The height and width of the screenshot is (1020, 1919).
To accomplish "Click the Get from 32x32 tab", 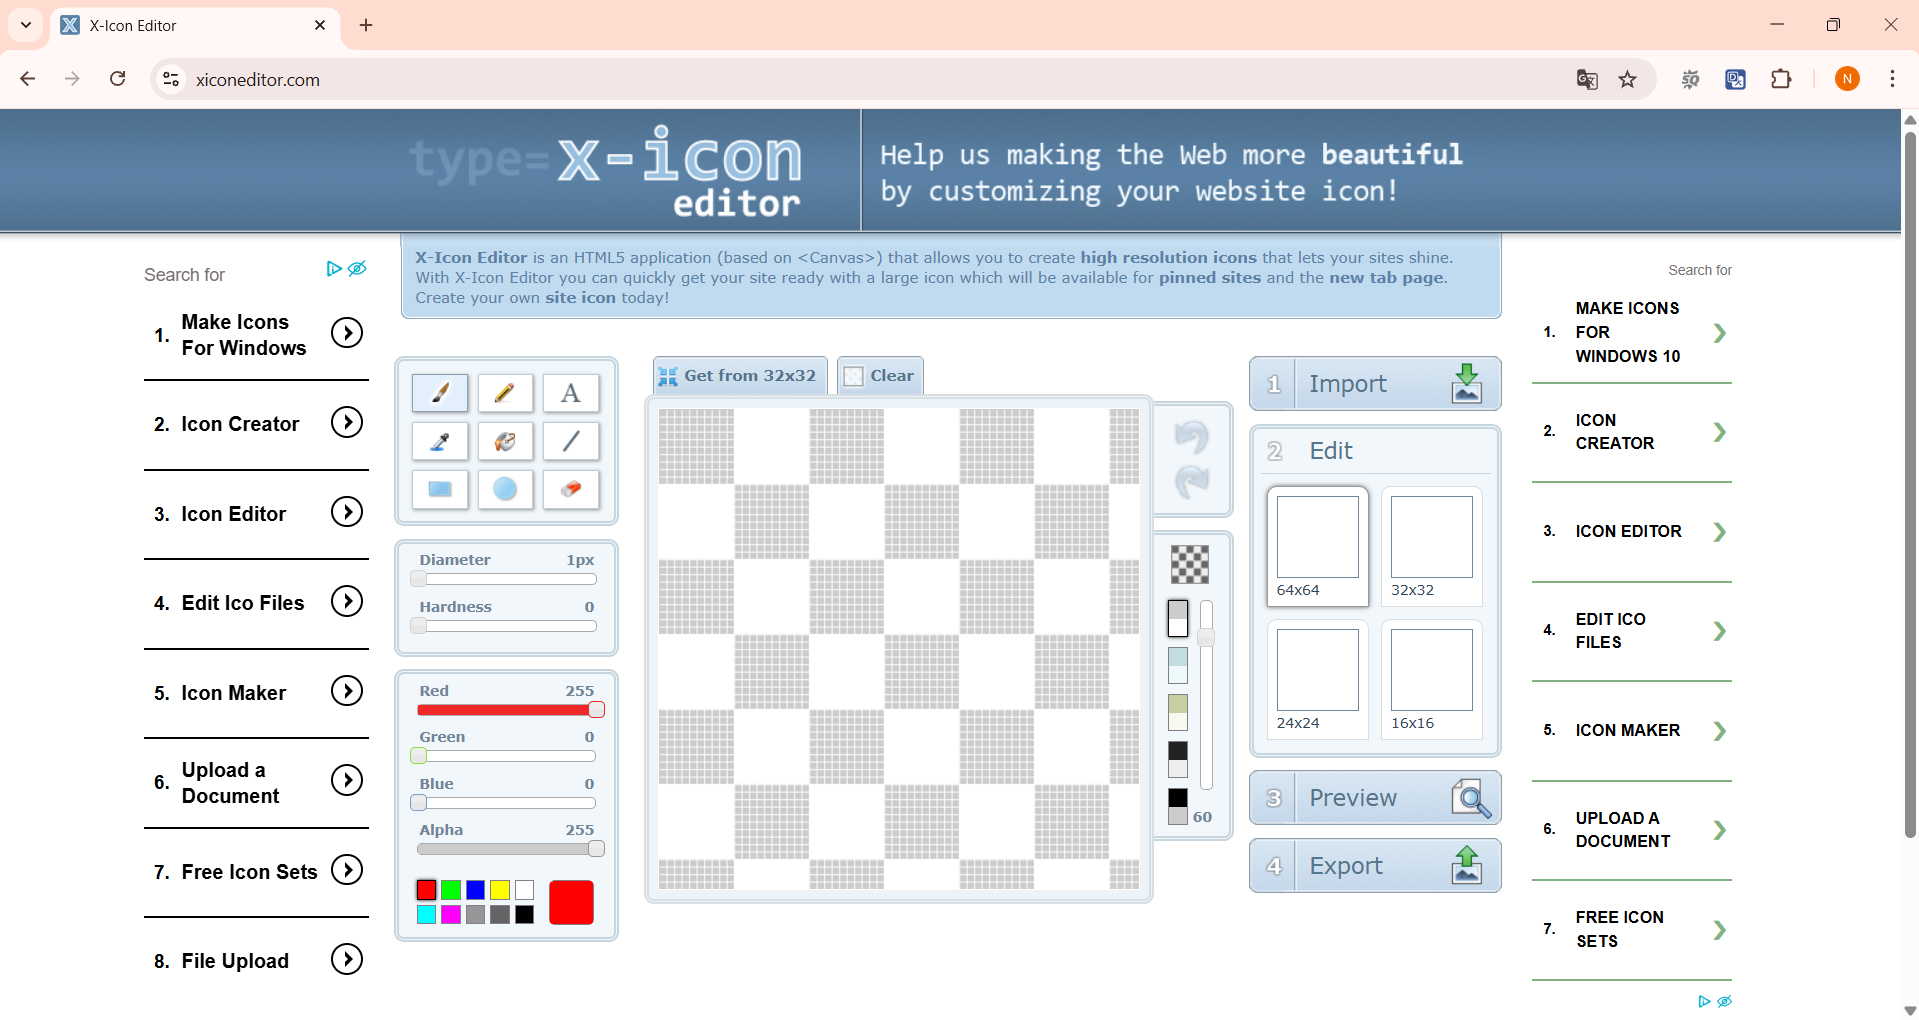I will [740, 376].
